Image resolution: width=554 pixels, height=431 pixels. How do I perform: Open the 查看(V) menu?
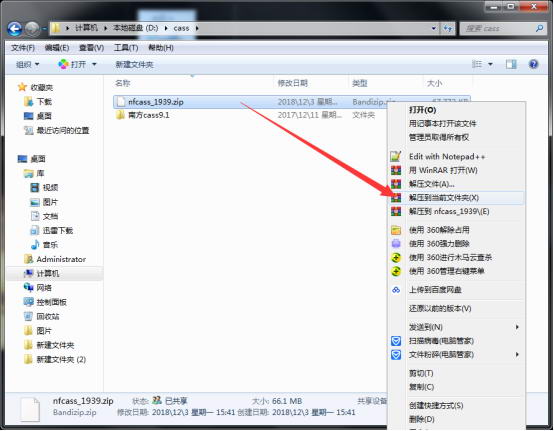point(91,48)
